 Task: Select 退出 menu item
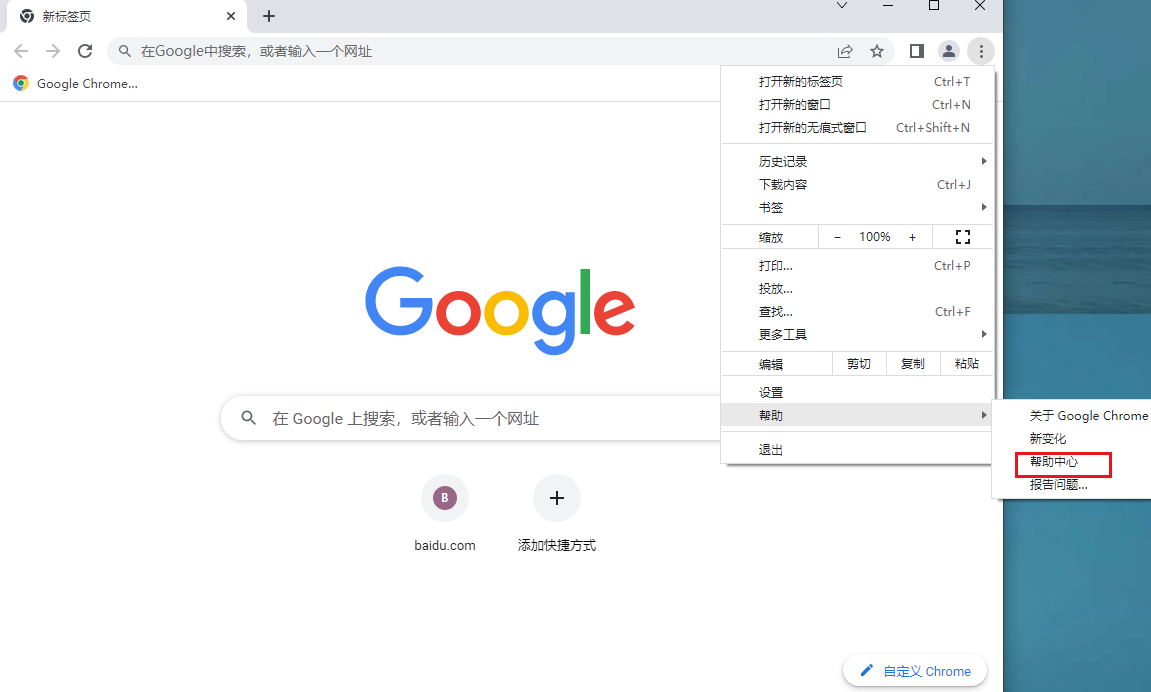[857, 450]
